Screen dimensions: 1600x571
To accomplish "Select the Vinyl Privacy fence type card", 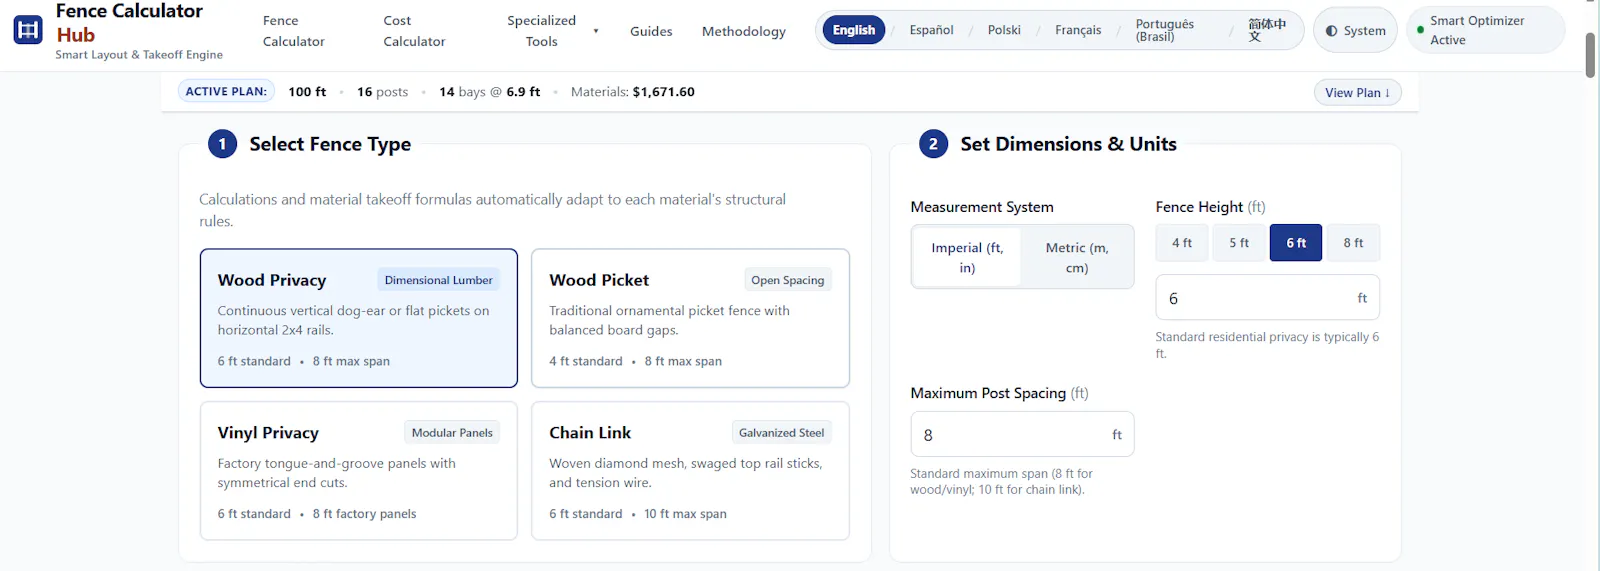I will click(x=359, y=471).
